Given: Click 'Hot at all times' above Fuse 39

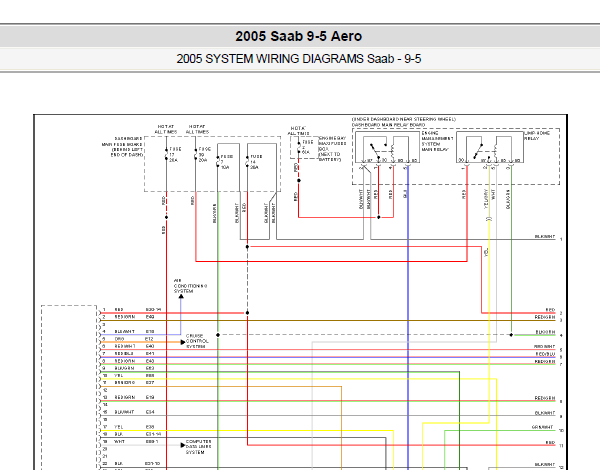Looking at the screenshot, I should 197,129.
